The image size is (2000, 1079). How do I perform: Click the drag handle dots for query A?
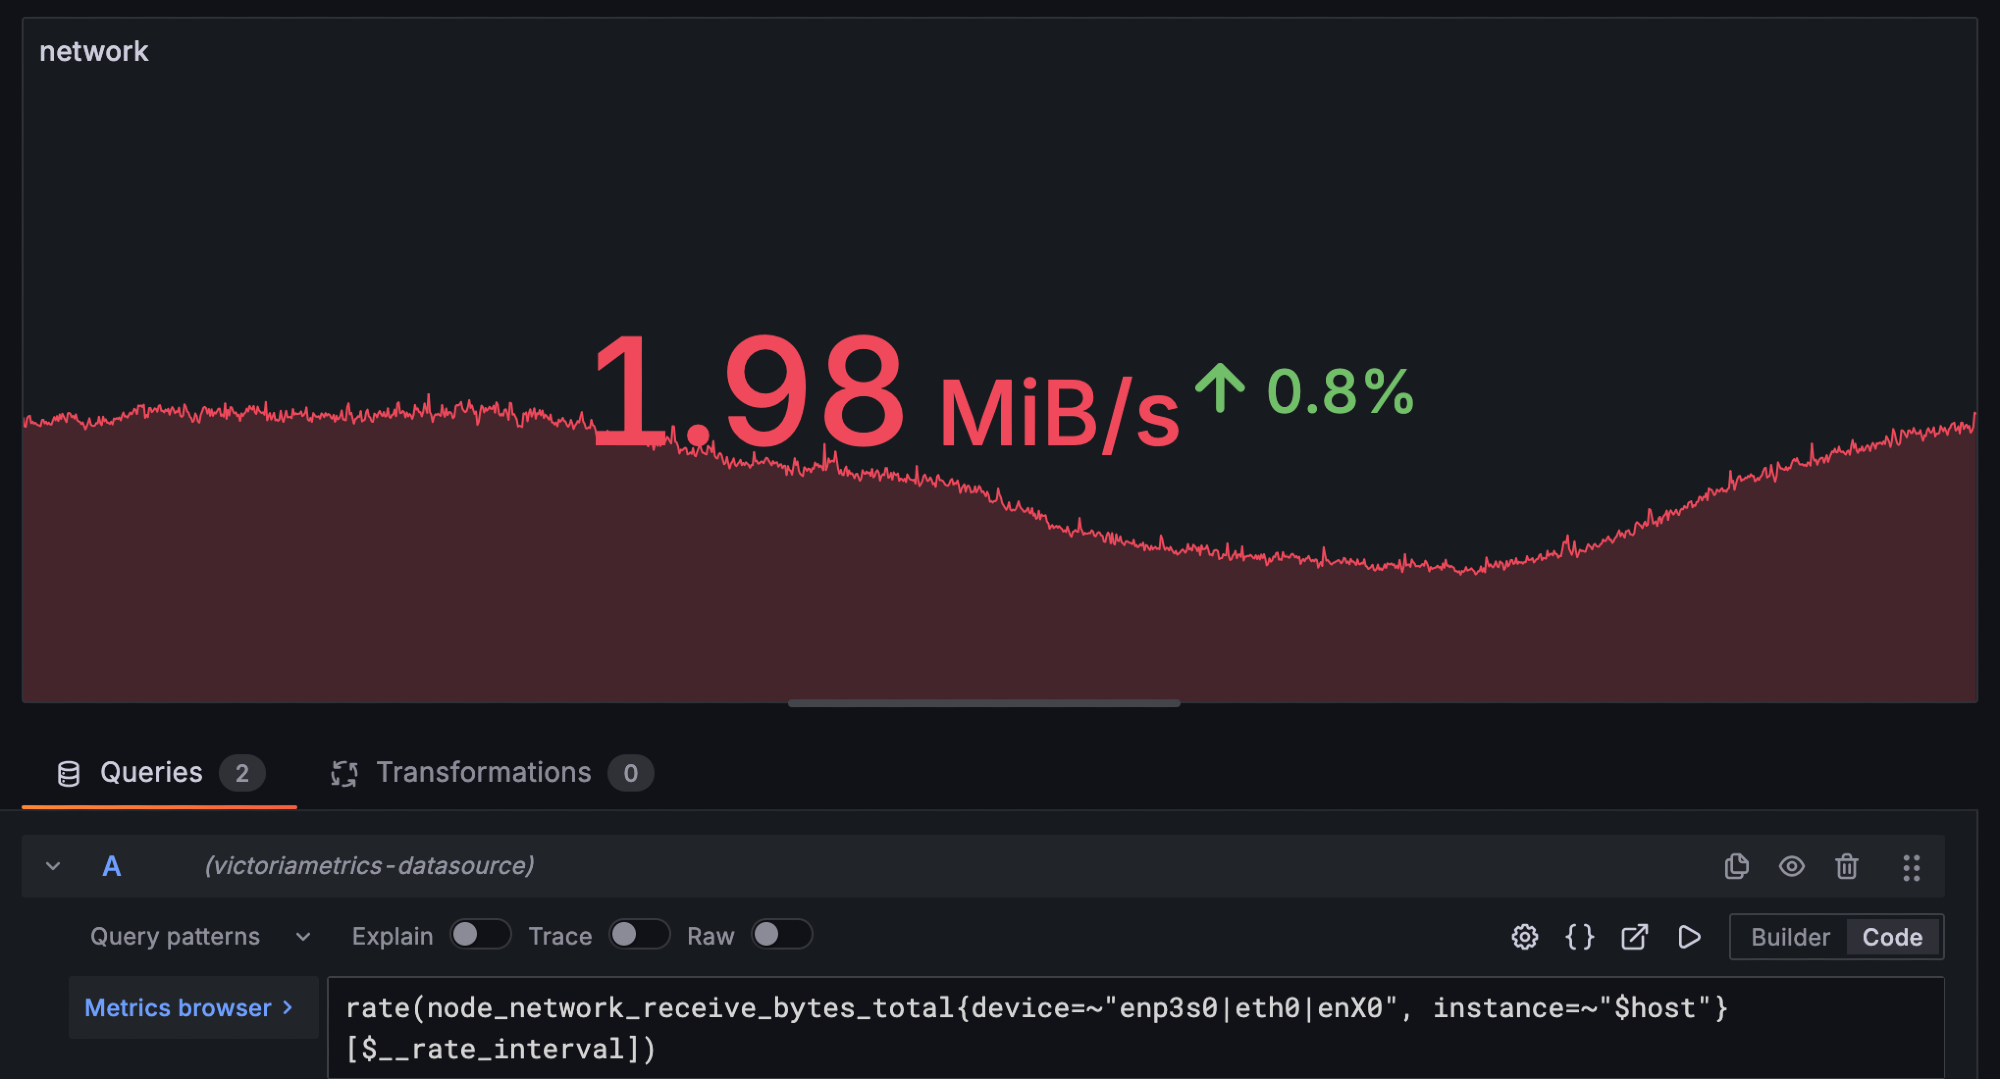[x=1911, y=867]
